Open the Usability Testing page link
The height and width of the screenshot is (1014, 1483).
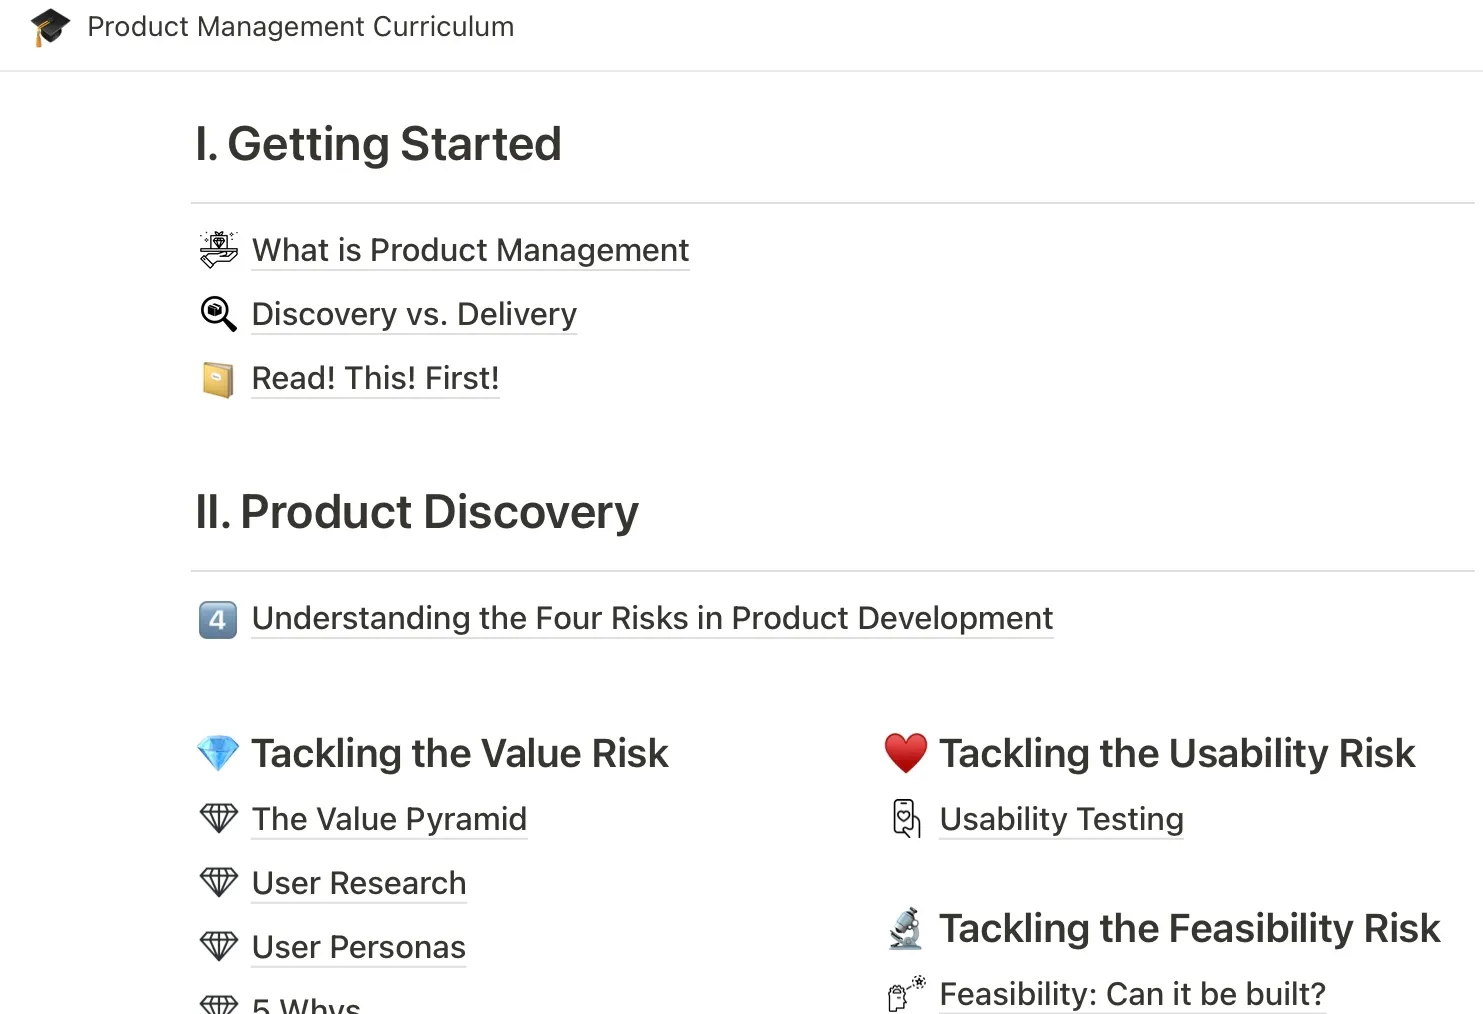pos(1061,819)
